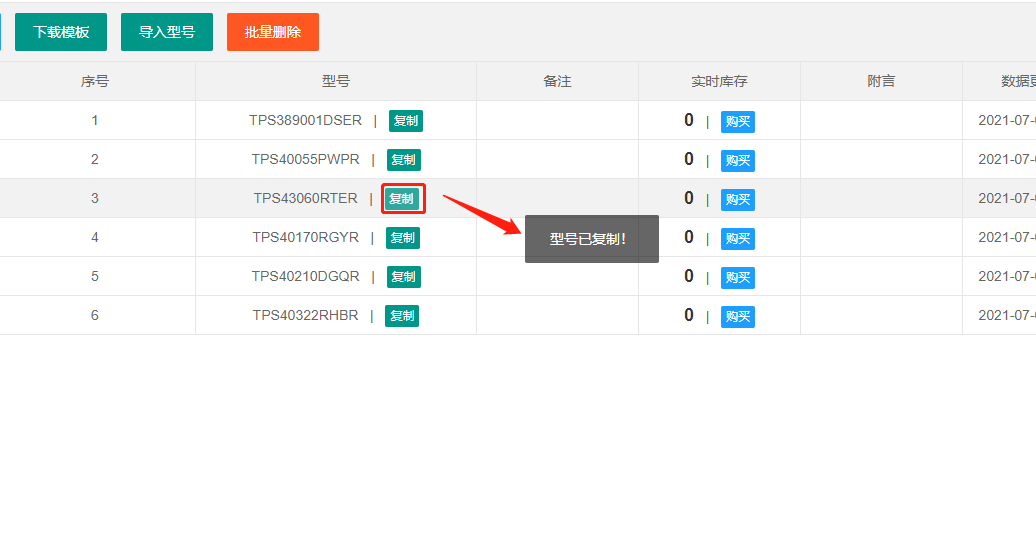Copy model TPS40170RGYR with 复制
Image resolution: width=1036 pixels, height=540 pixels.
[403, 238]
